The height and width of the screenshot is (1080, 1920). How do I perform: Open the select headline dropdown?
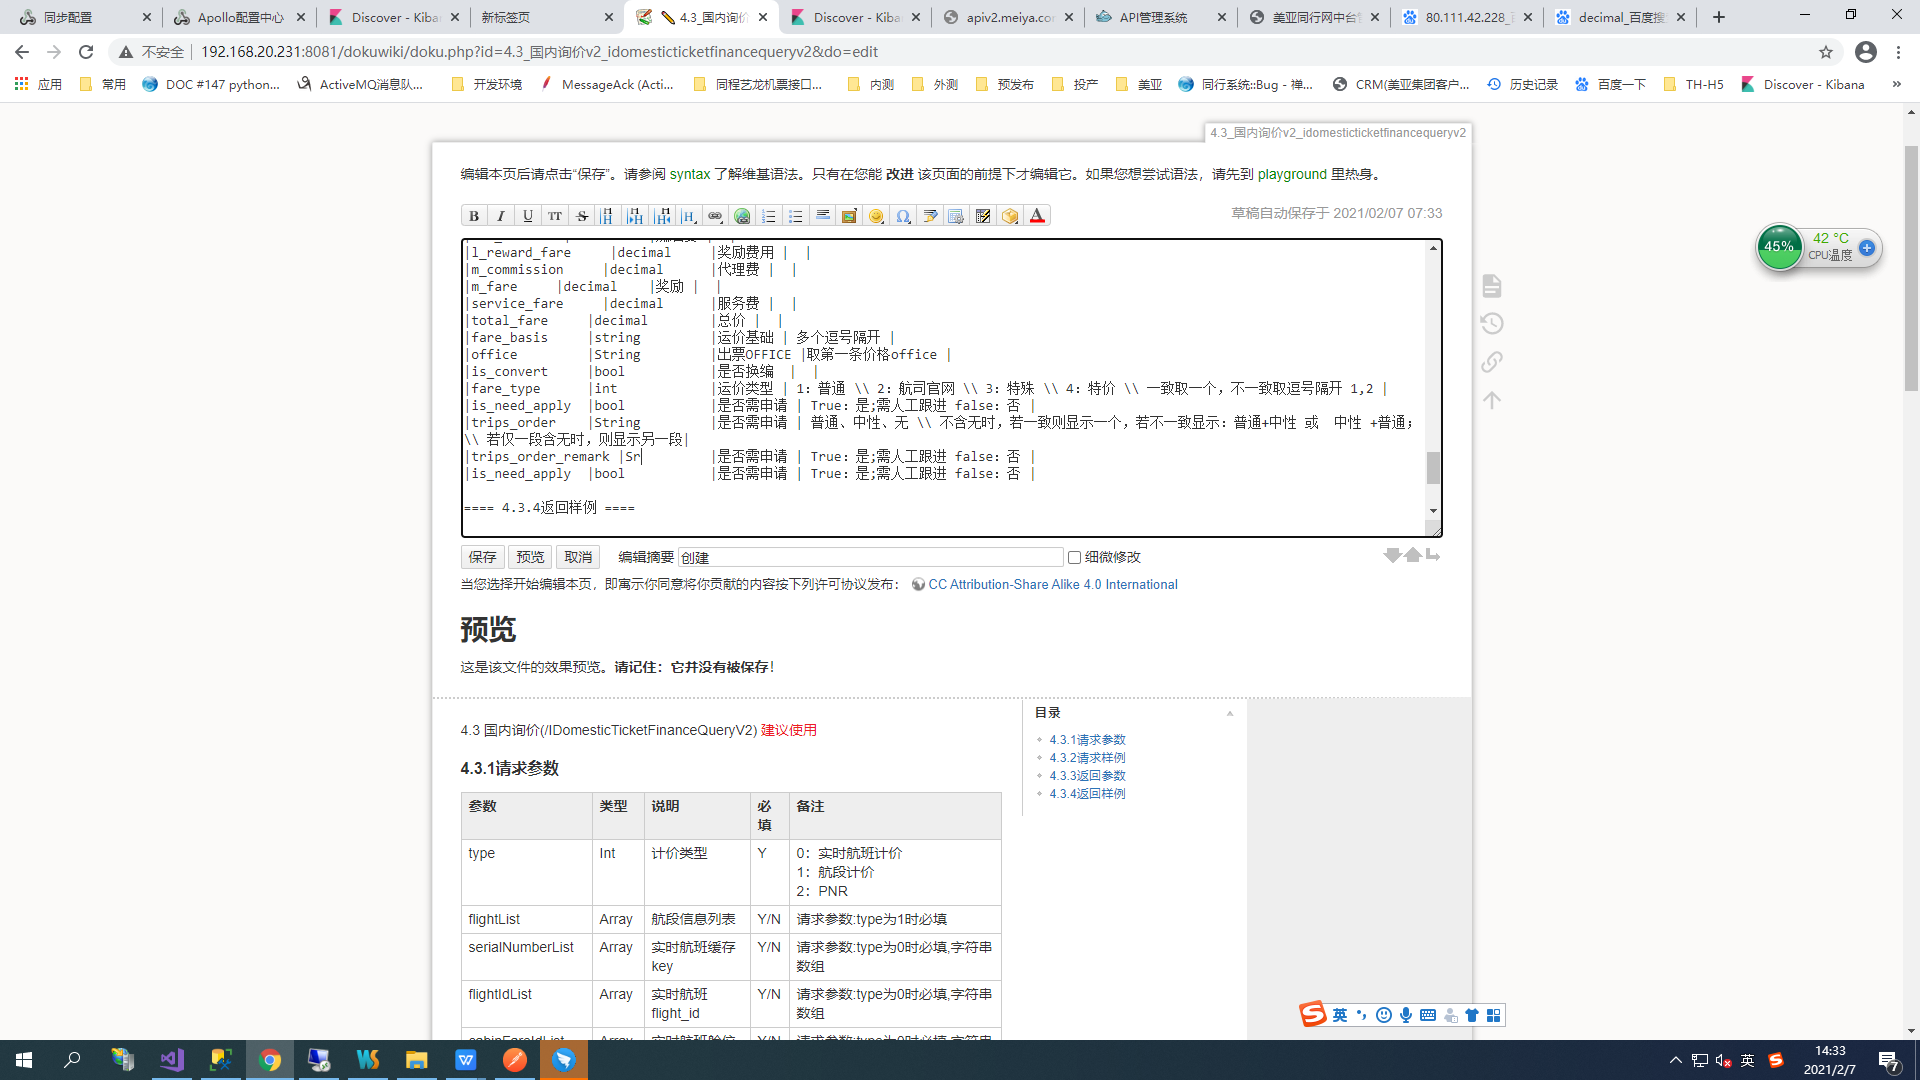[689, 216]
